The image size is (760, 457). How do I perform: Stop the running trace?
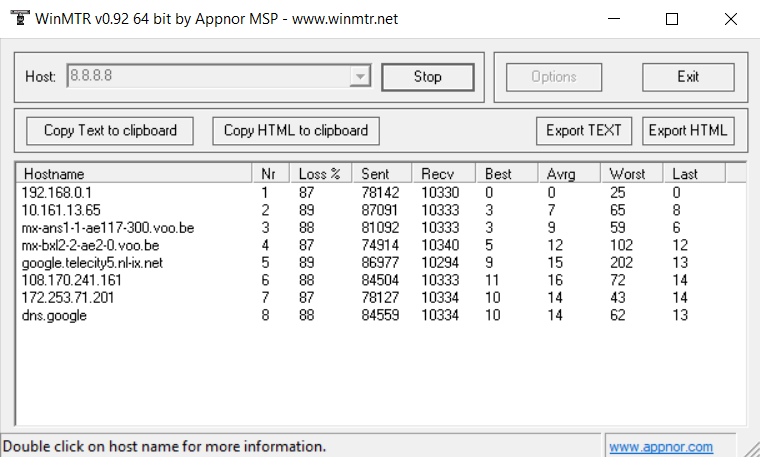(428, 77)
